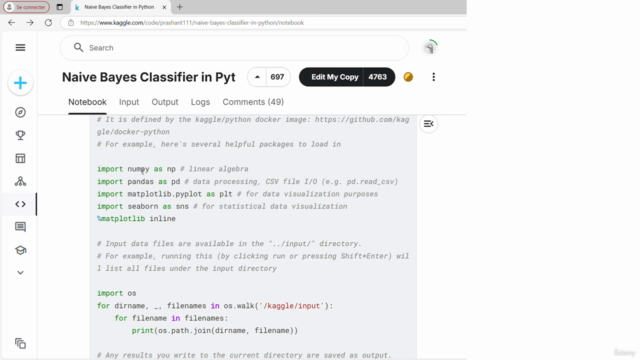The width and height of the screenshot is (640, 360).
Task: Click the notebook title Naive Bayes Classifier
Action: click(149, 77)
